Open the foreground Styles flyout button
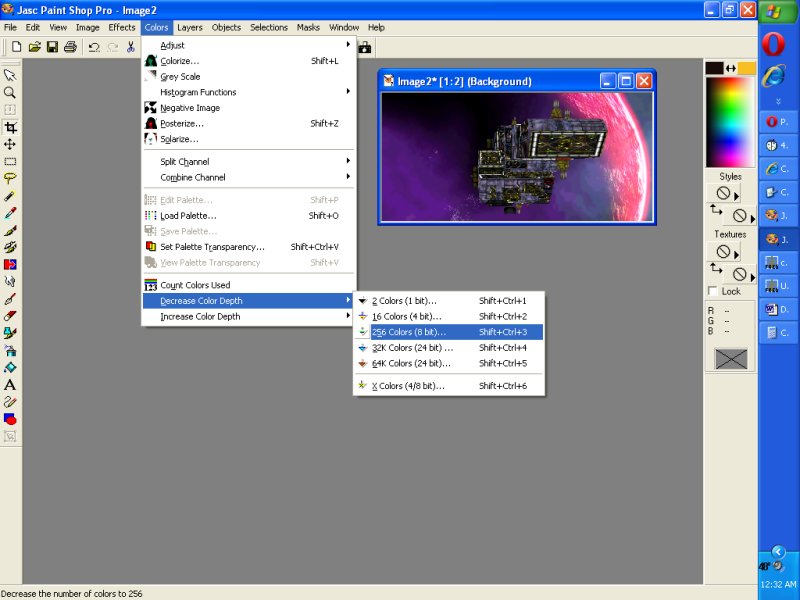800x600 pixels. point(737,195)
